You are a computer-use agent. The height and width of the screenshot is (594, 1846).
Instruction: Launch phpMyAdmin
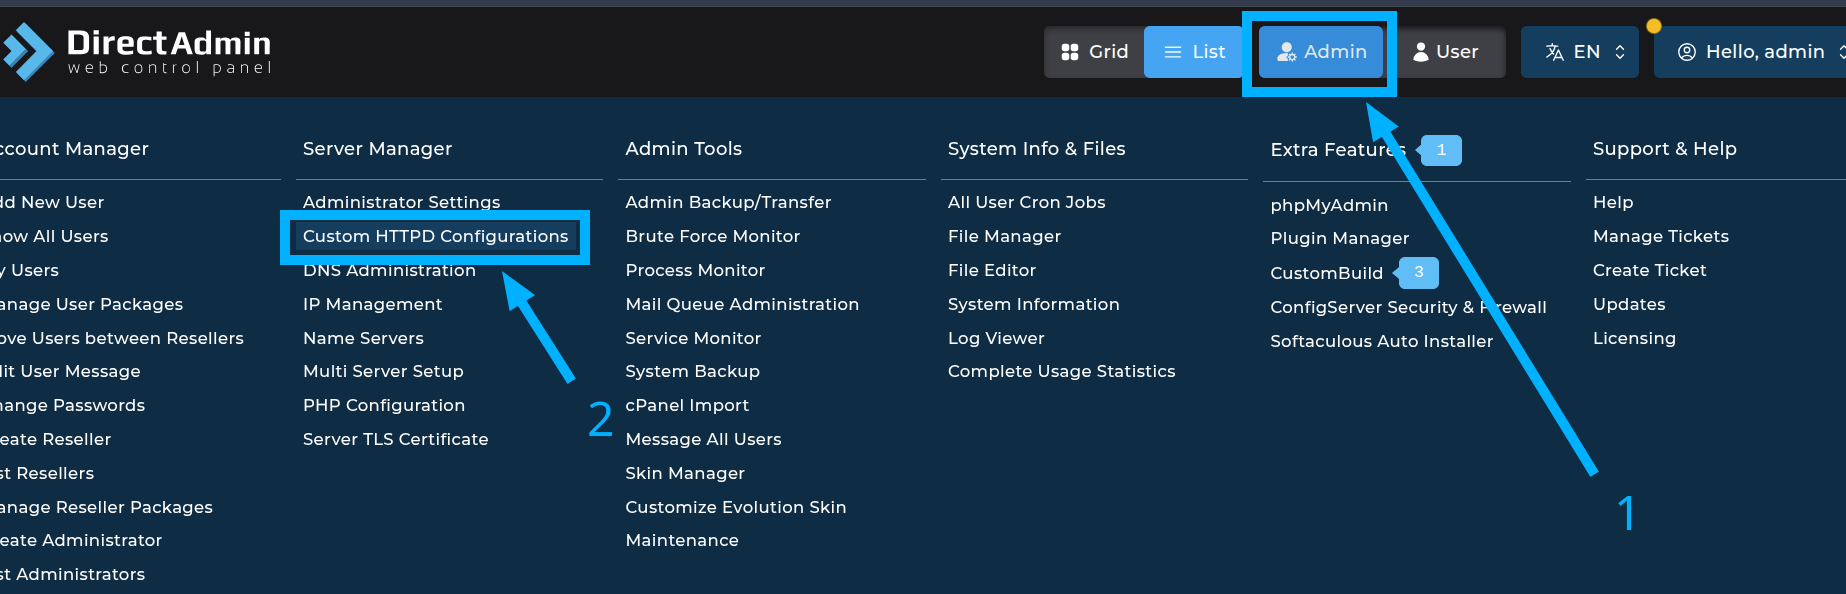[1329, 205]
